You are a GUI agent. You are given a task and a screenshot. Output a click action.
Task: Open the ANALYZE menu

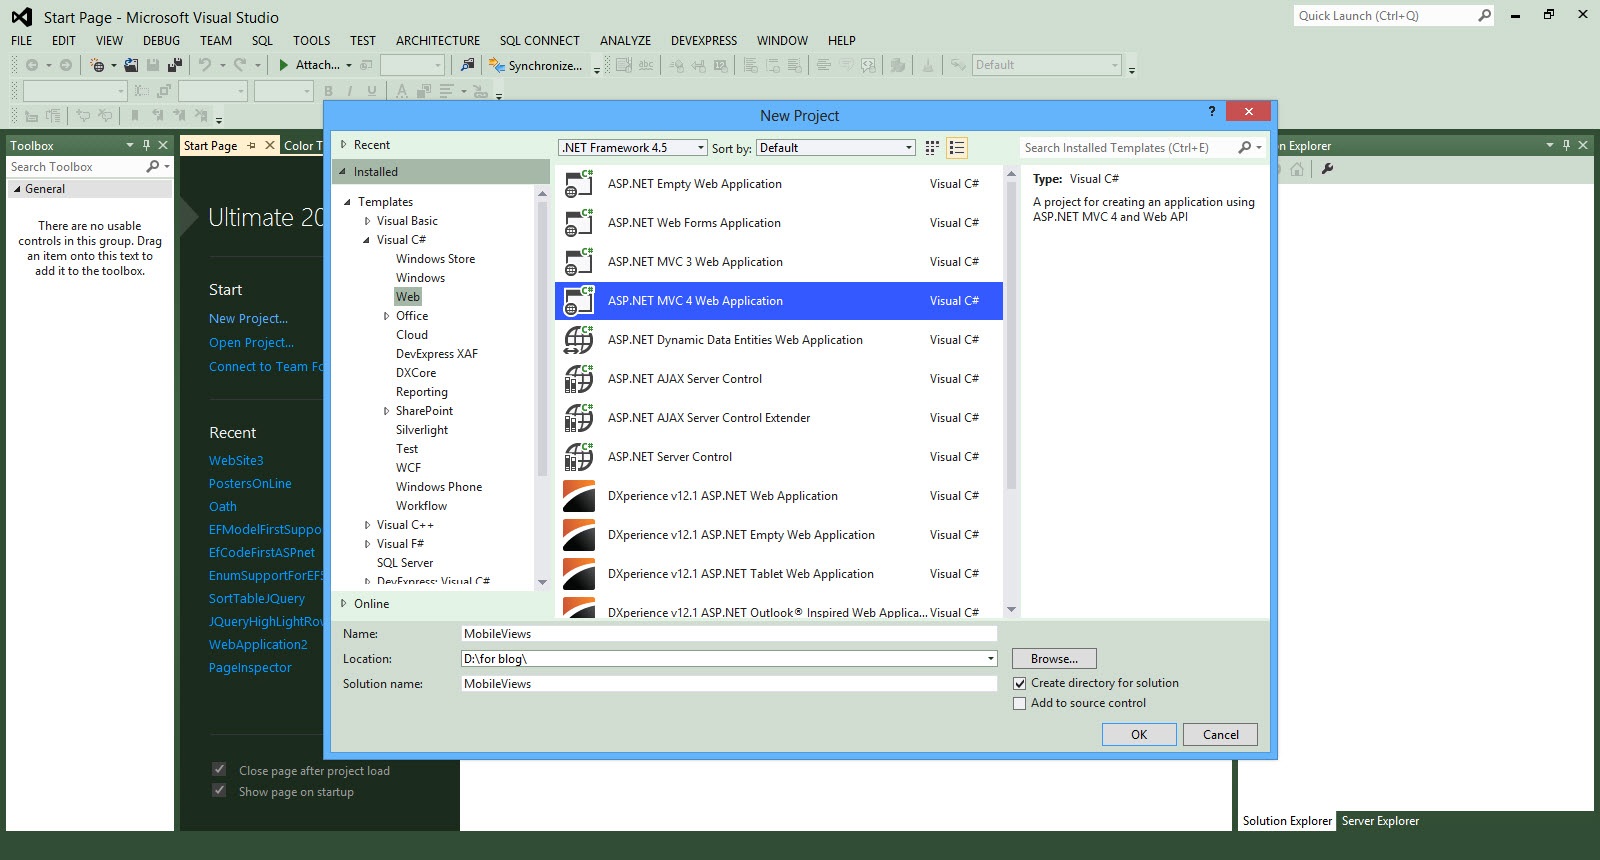pyautogui.click(x=625, y=41)
